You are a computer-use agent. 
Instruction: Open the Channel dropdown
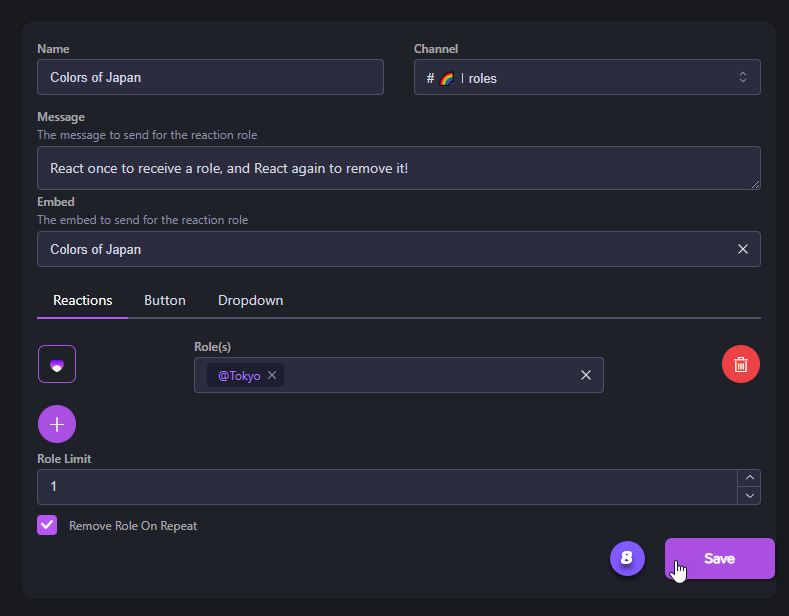click(587, 78)
